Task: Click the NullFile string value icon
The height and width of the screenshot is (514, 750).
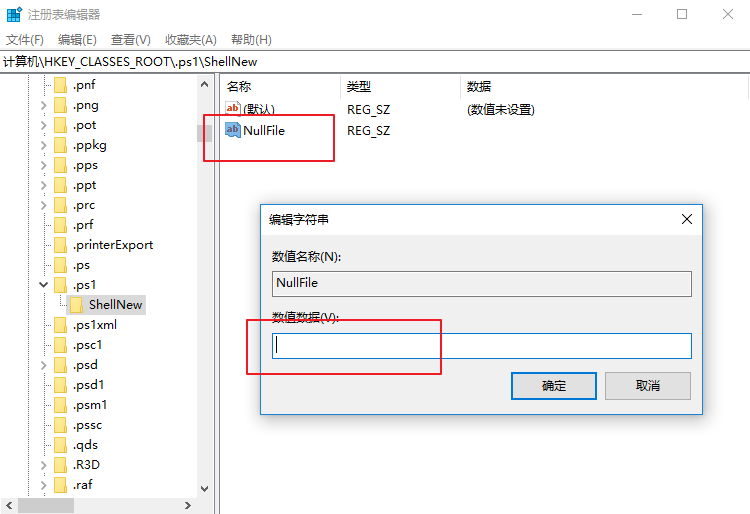Action: click(x=232, y=130)
